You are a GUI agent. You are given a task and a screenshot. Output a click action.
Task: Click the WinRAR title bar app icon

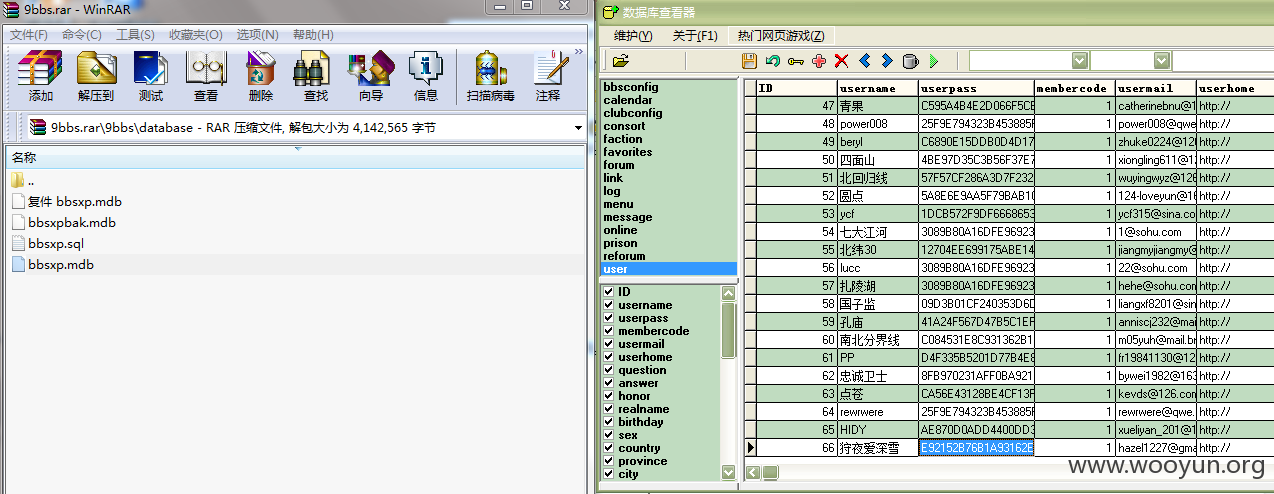tap(11, 8)
